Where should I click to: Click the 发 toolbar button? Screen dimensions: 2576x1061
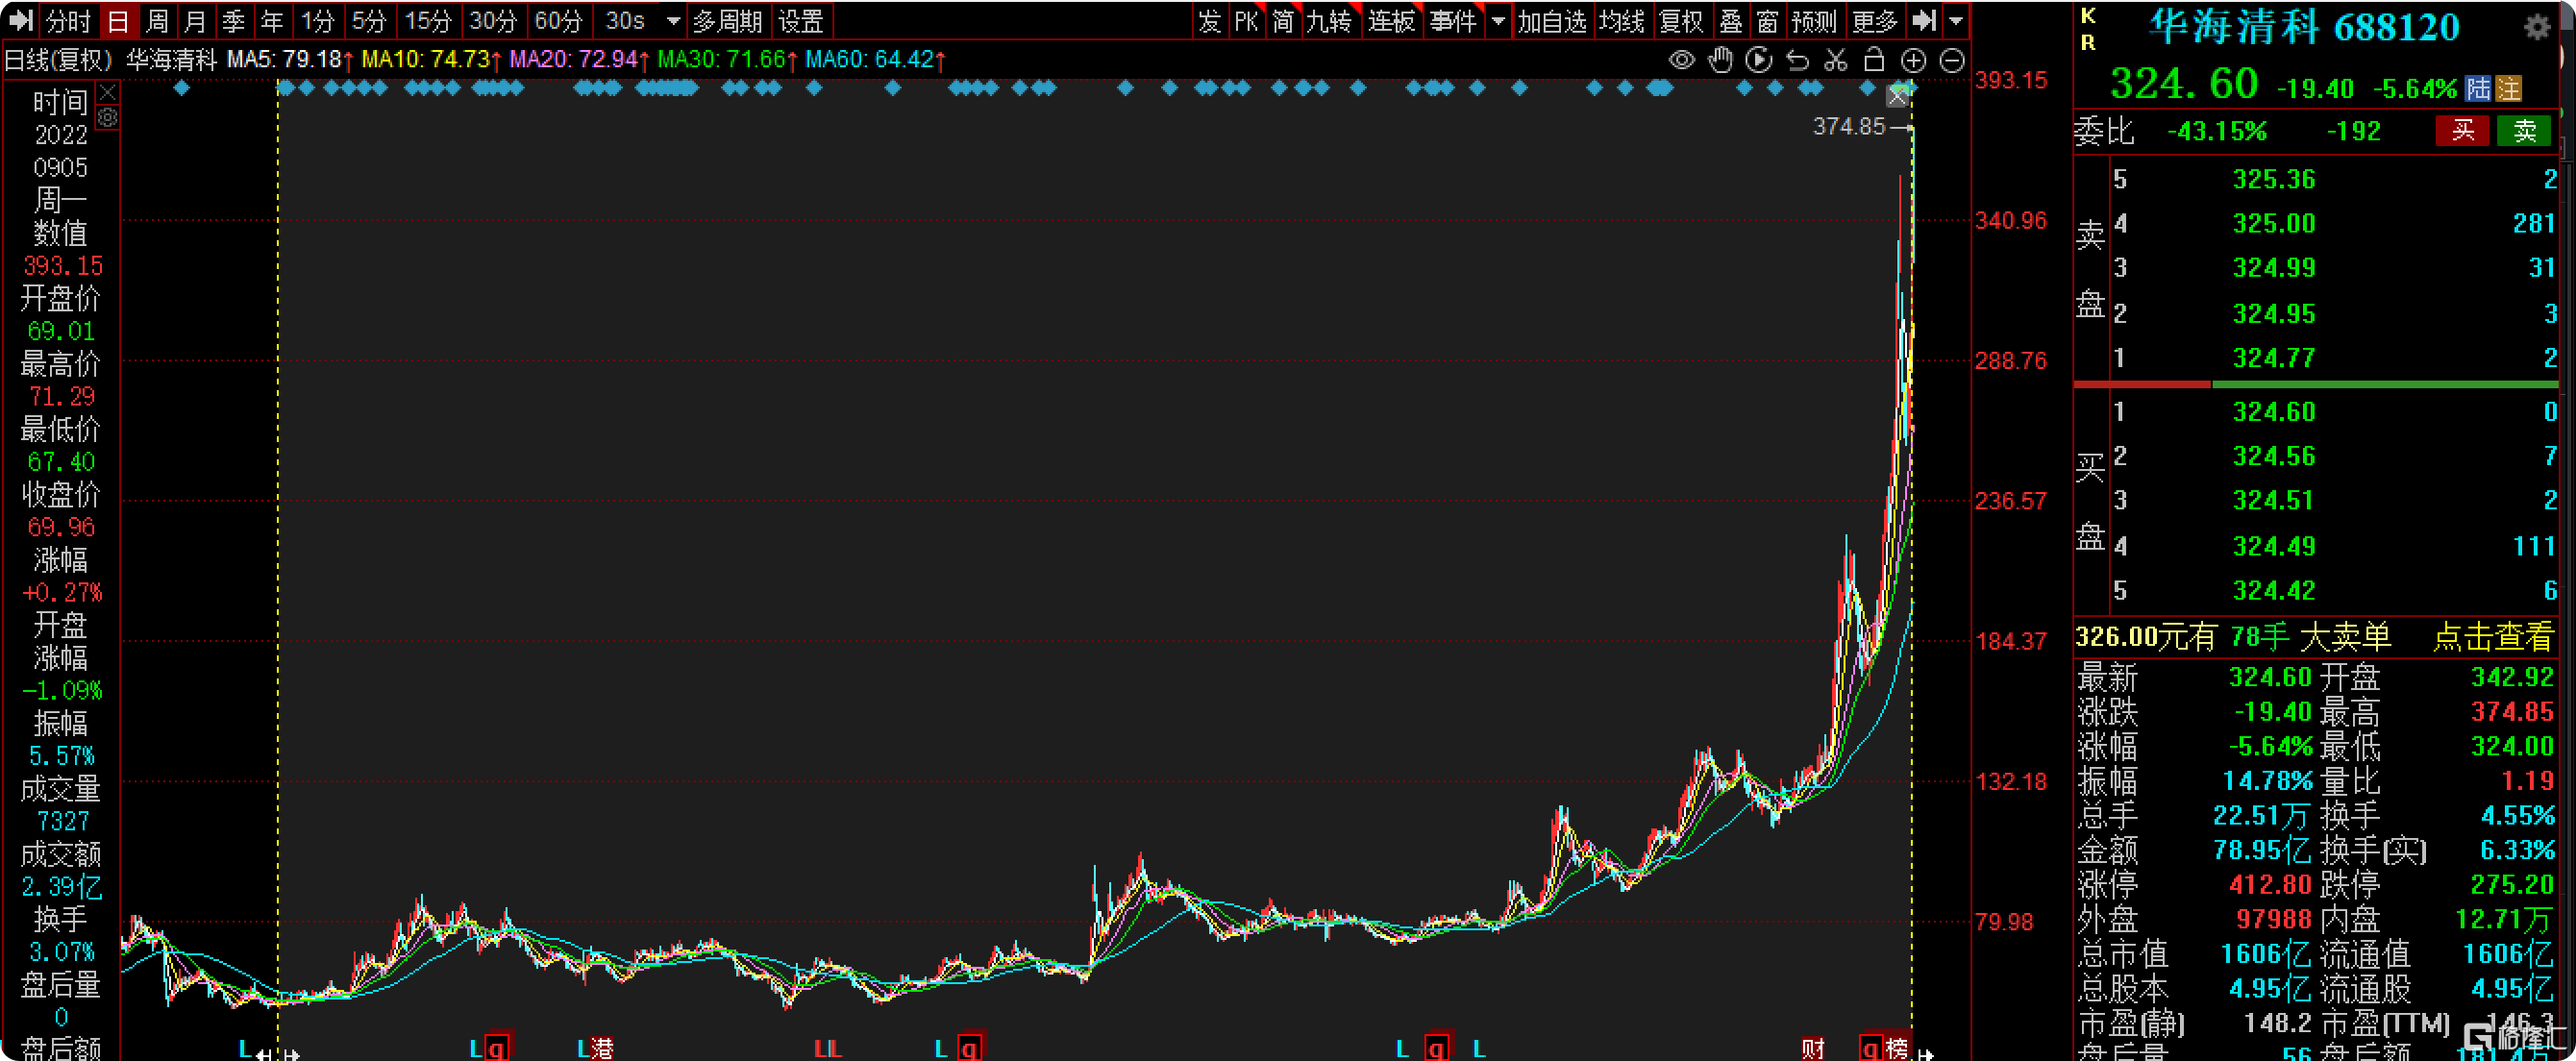click(1210, 21)
